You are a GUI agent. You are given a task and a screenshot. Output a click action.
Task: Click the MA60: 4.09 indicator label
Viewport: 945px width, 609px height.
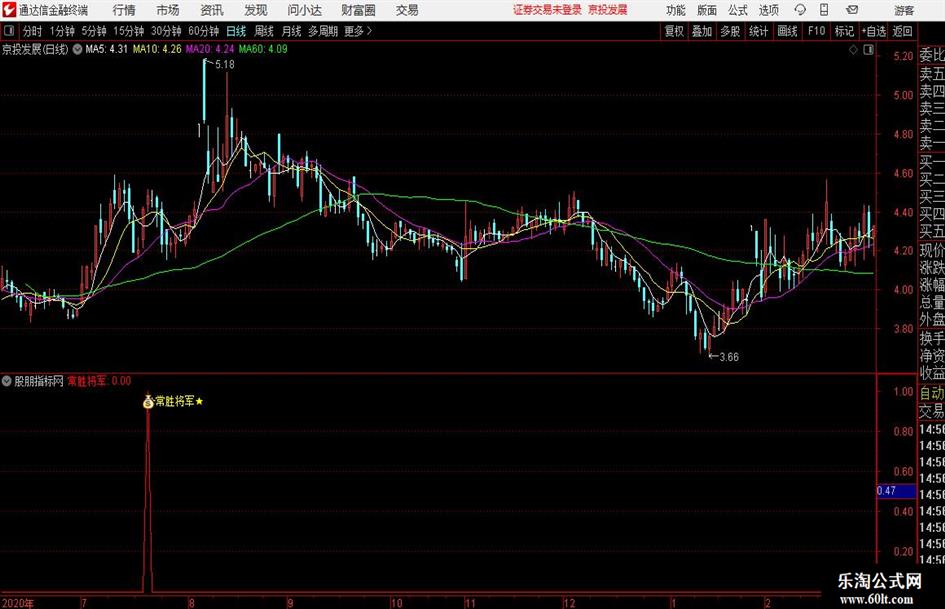263,49
